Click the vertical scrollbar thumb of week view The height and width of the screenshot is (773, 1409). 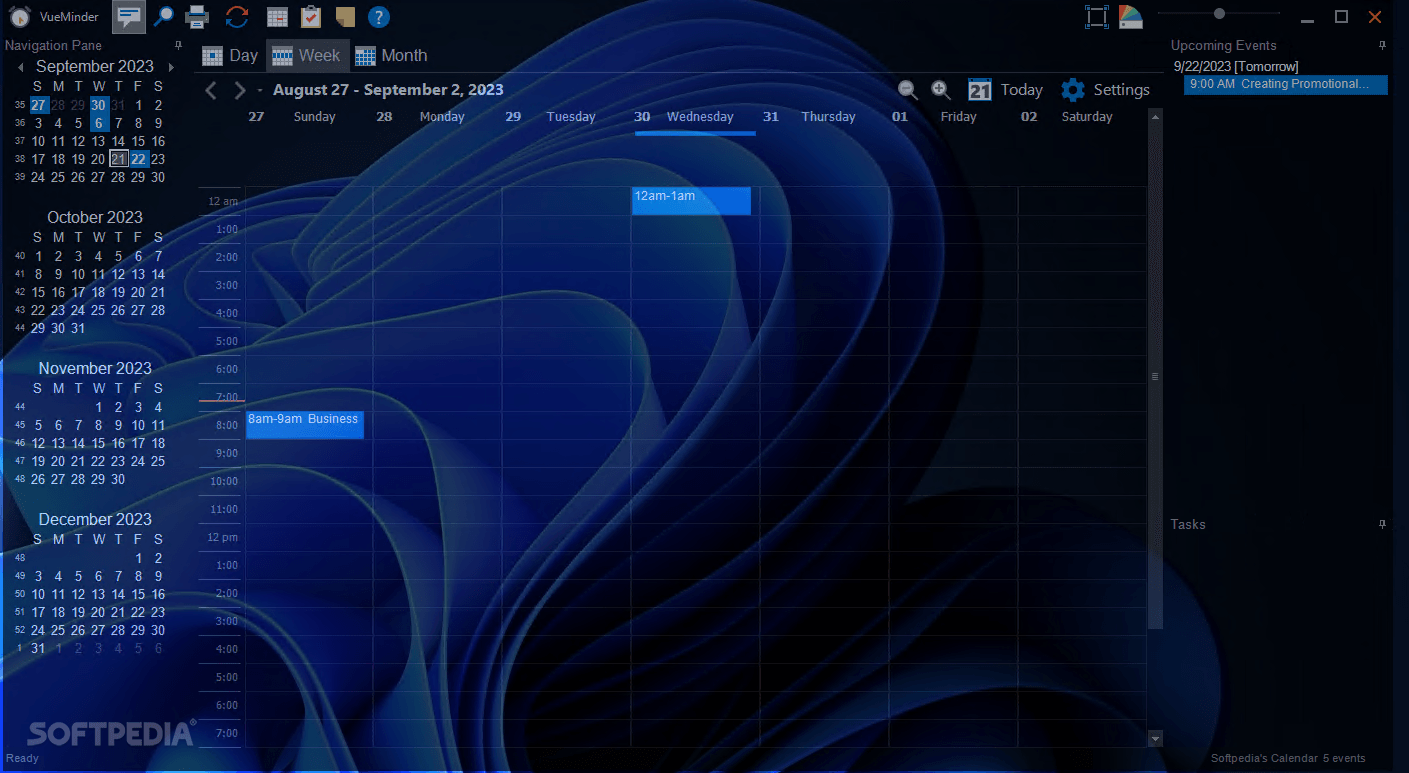(x=1155, y=377)
